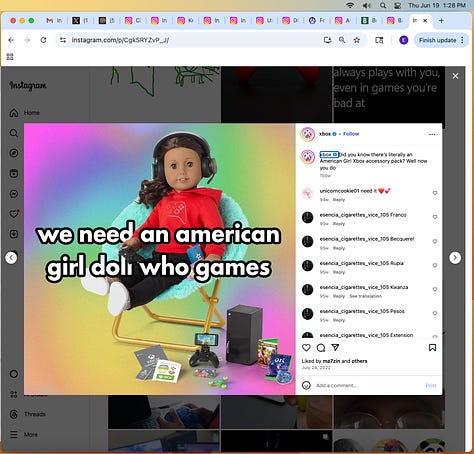Like the post with heart icon

pos(306,348)
